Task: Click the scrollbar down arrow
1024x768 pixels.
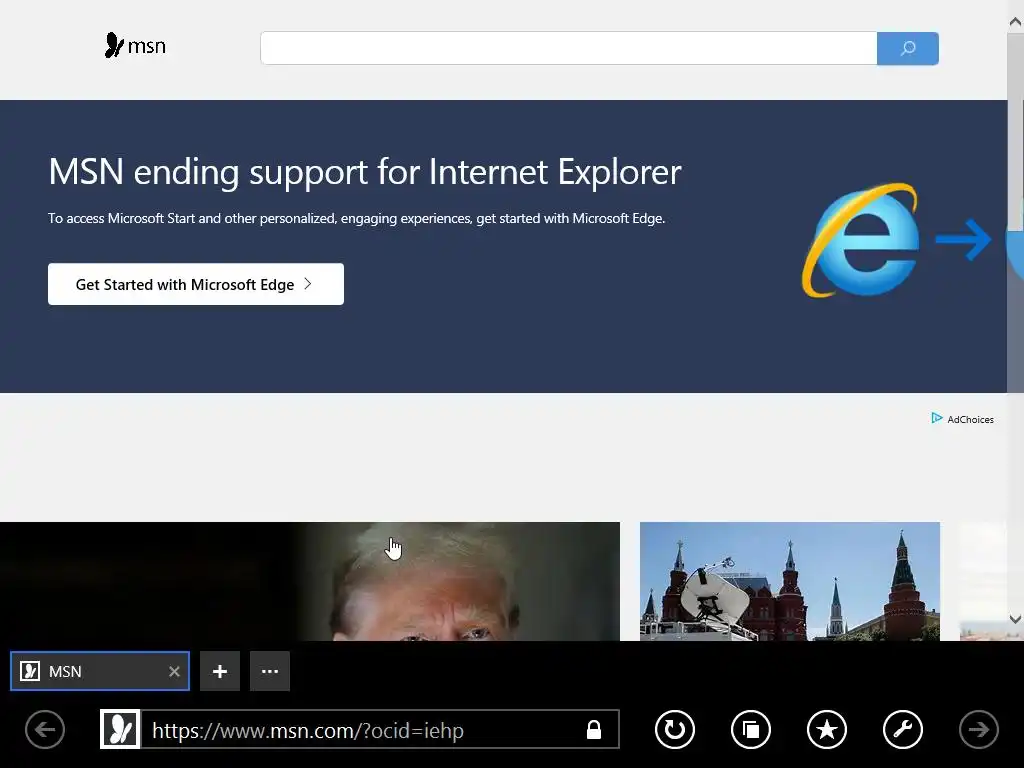Action: pos(1016,618)
